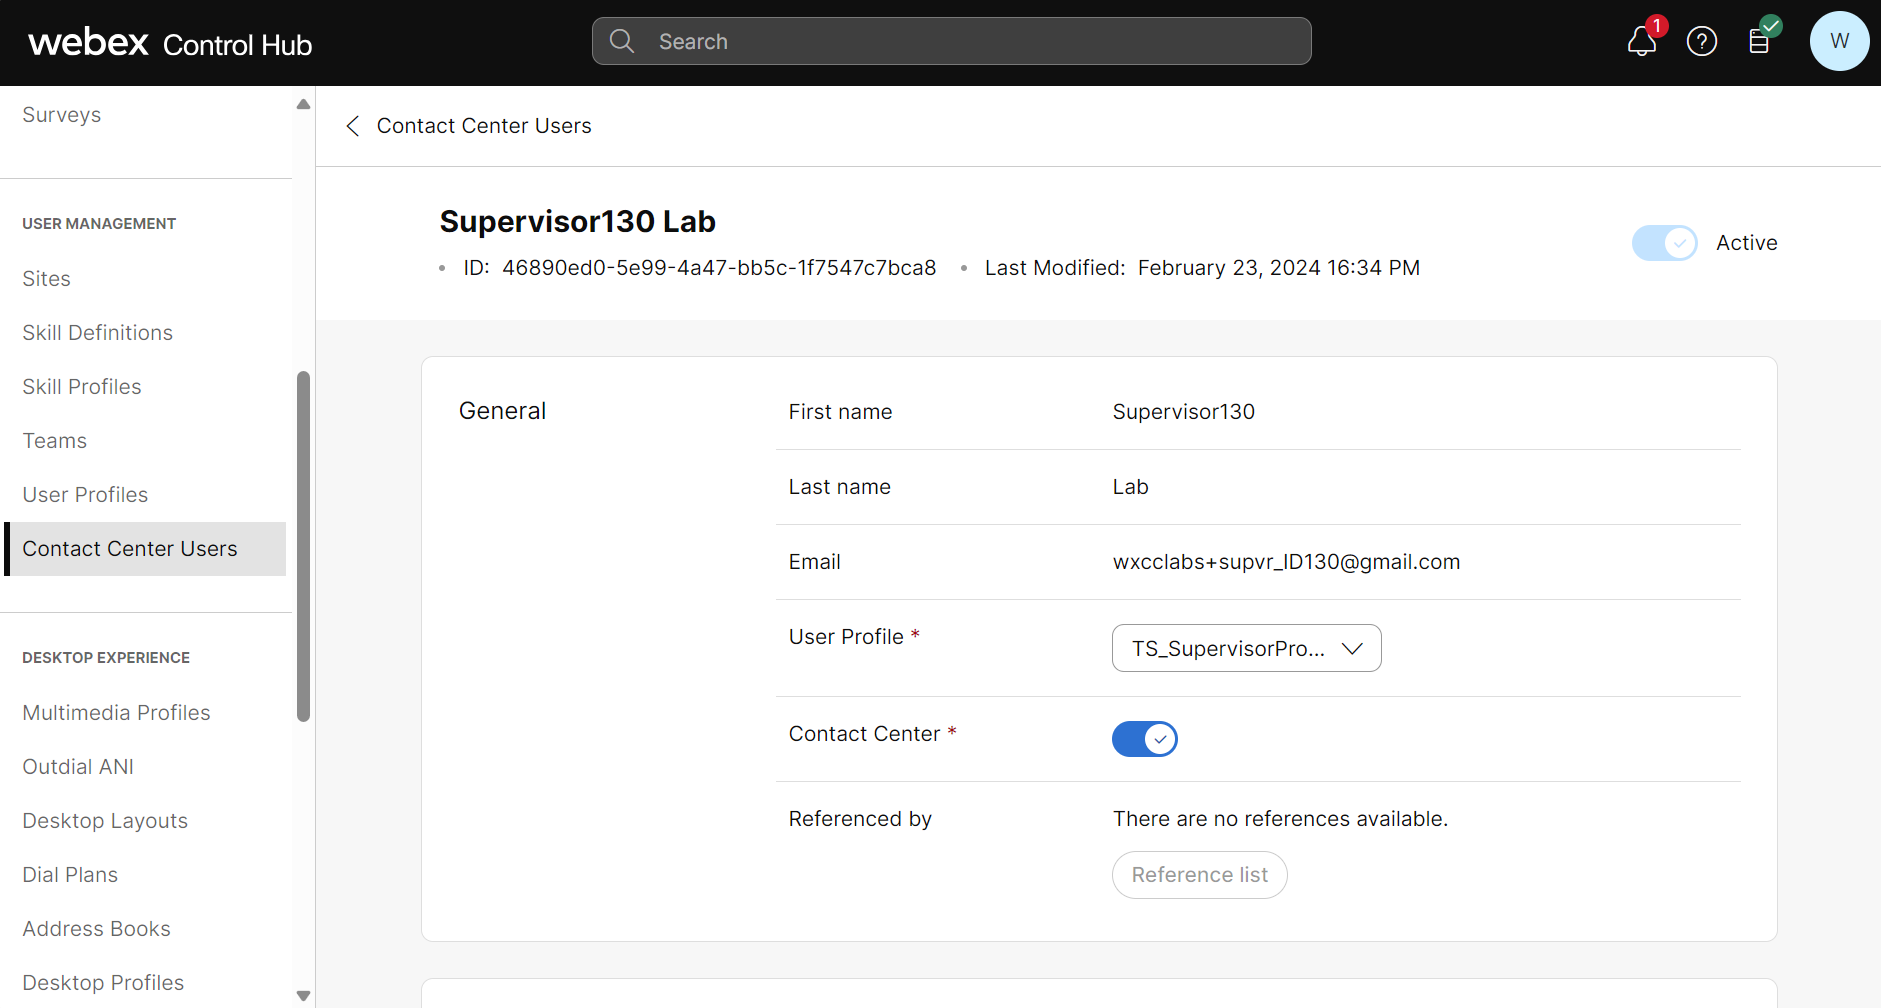This screenshot has height=1008, width=1881.
Task: Go back using the left chevron arrow
Action: pyautogui.click(x=352, y=126)
